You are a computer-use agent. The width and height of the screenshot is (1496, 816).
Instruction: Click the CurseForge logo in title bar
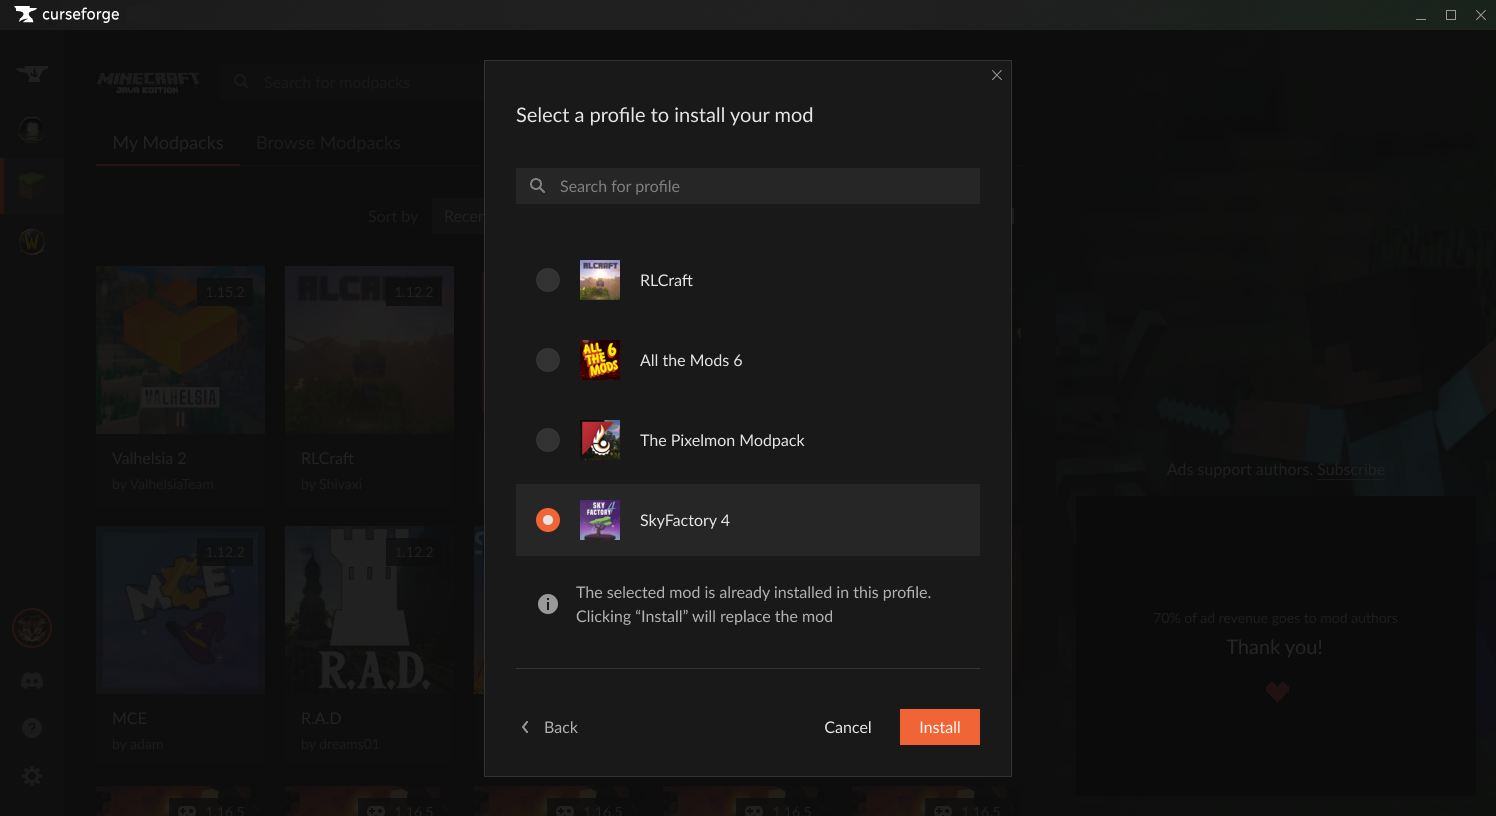click(67, 14)
